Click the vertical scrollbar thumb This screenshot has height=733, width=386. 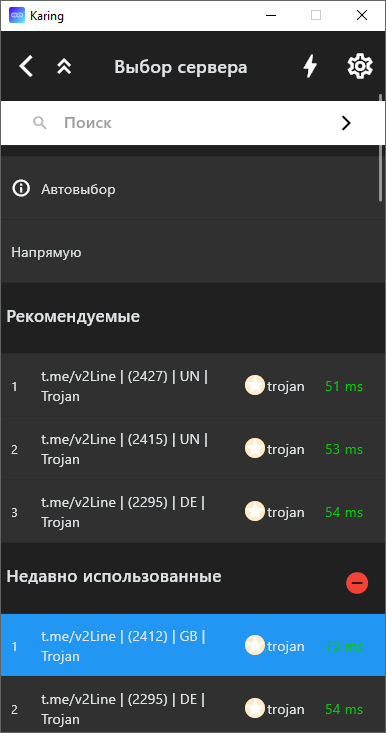(x=381, y=148)
